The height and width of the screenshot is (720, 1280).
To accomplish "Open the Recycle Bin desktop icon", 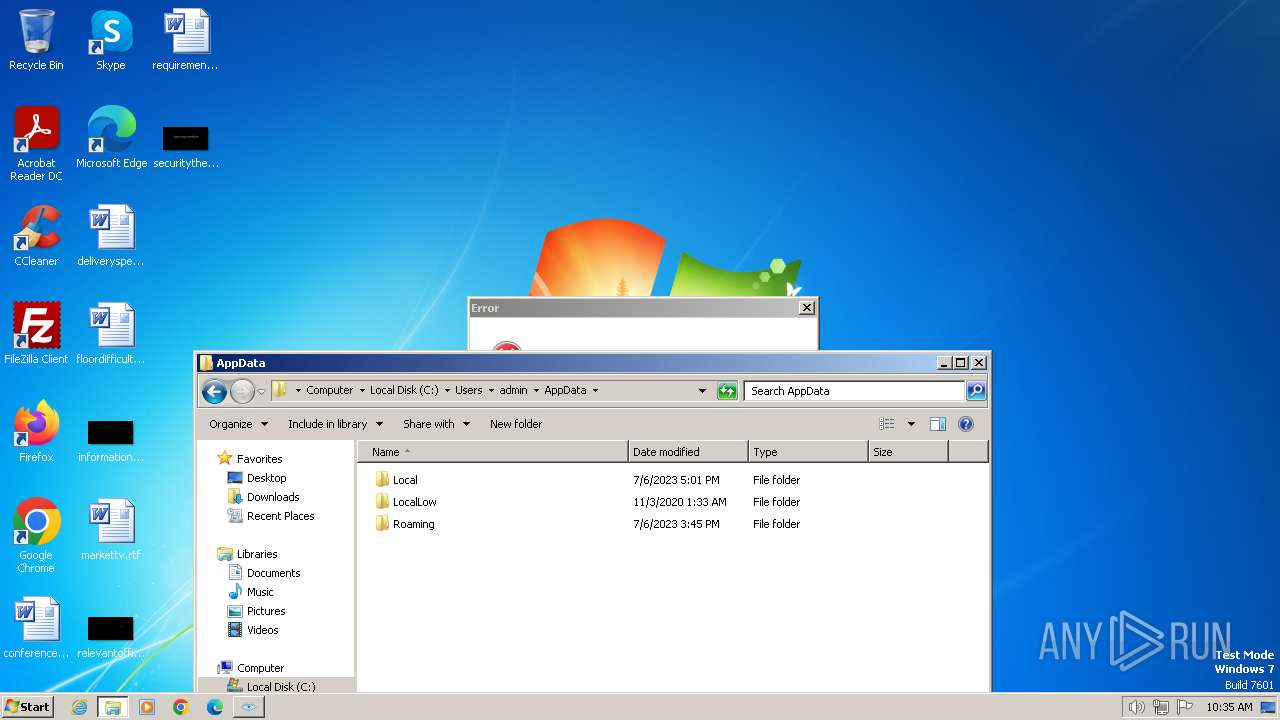I will pyautogui.click(x=36, y=40).
